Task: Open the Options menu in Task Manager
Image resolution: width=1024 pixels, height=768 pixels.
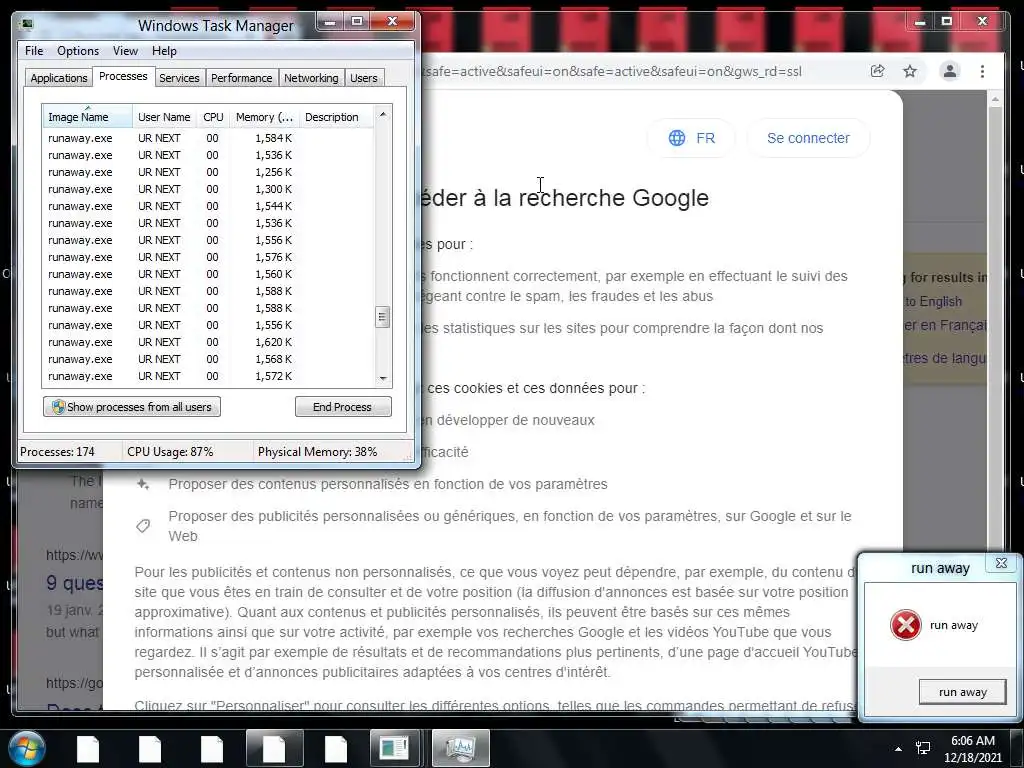Action: click(x=78, y=50)
